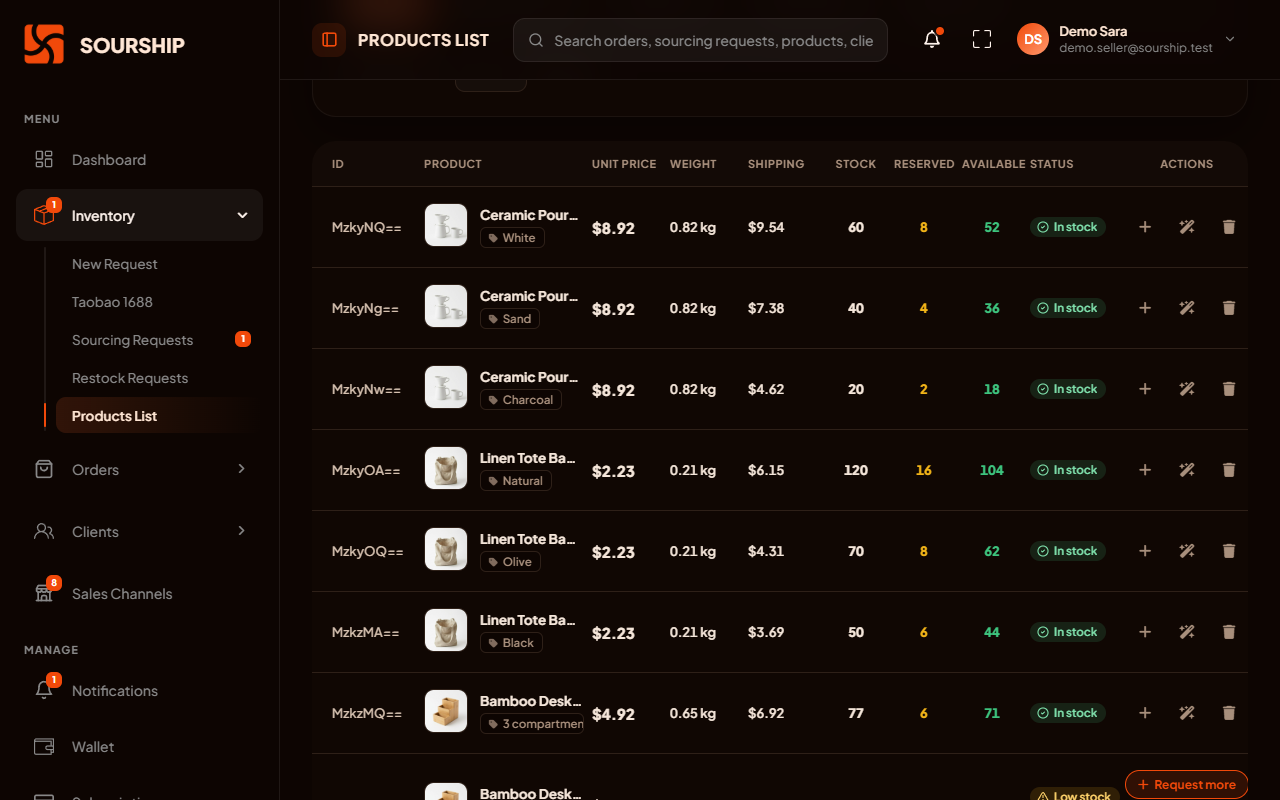The height and width of the screenshot is (800, 1280).
Task: Click magic wand on Linen Tote Olive row
Action: point(1187,551)
